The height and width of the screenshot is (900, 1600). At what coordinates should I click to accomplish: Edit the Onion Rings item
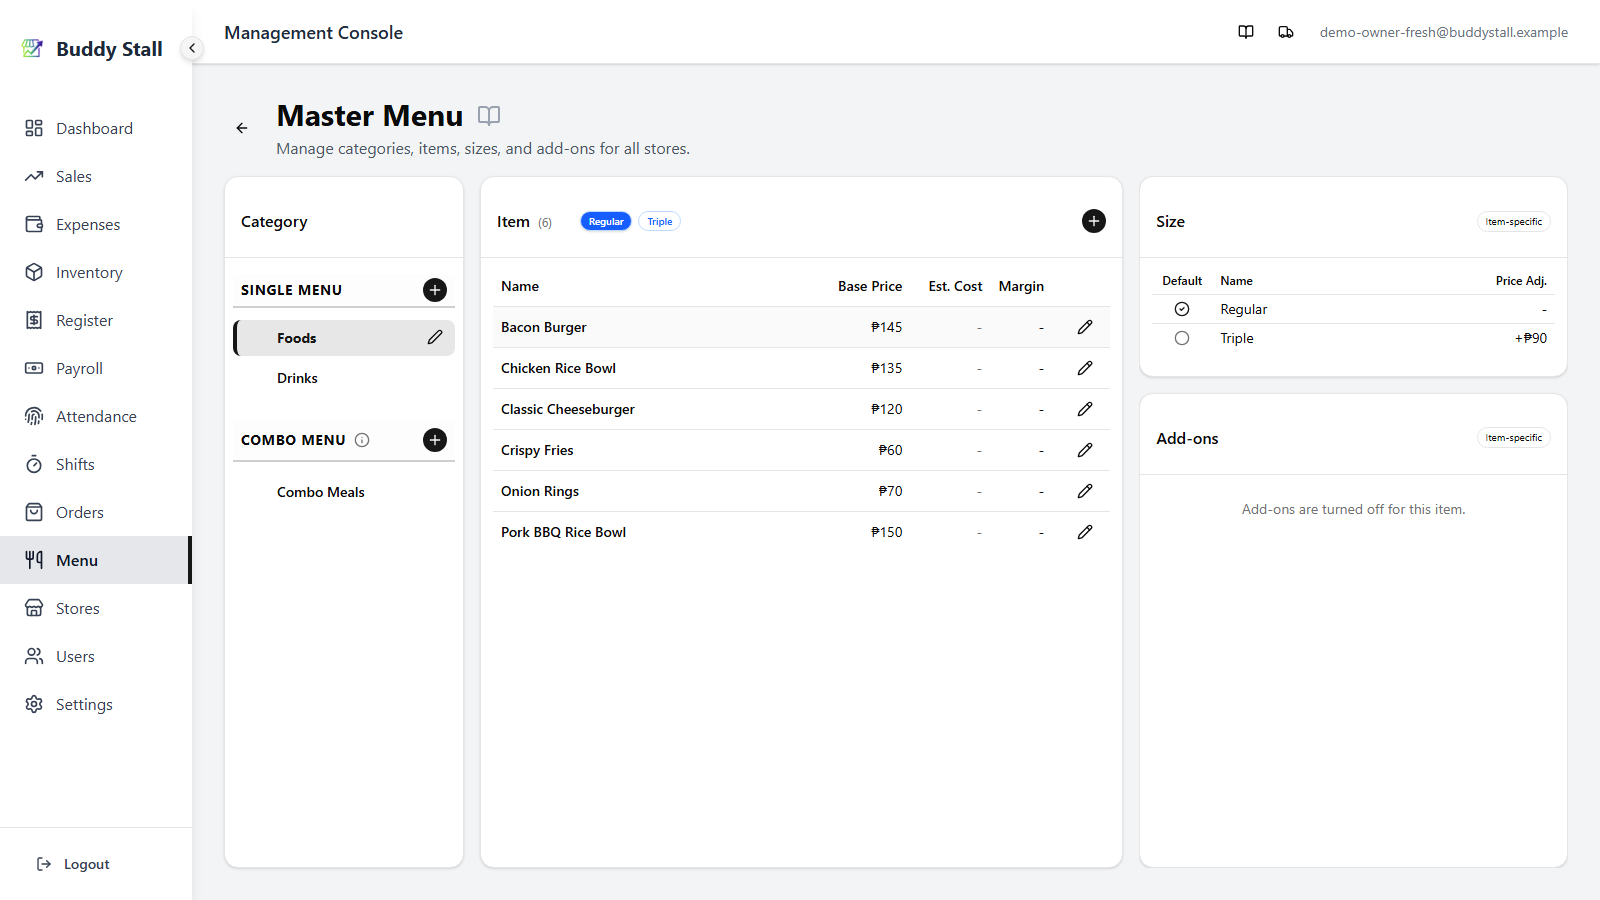click(1085, 491)
